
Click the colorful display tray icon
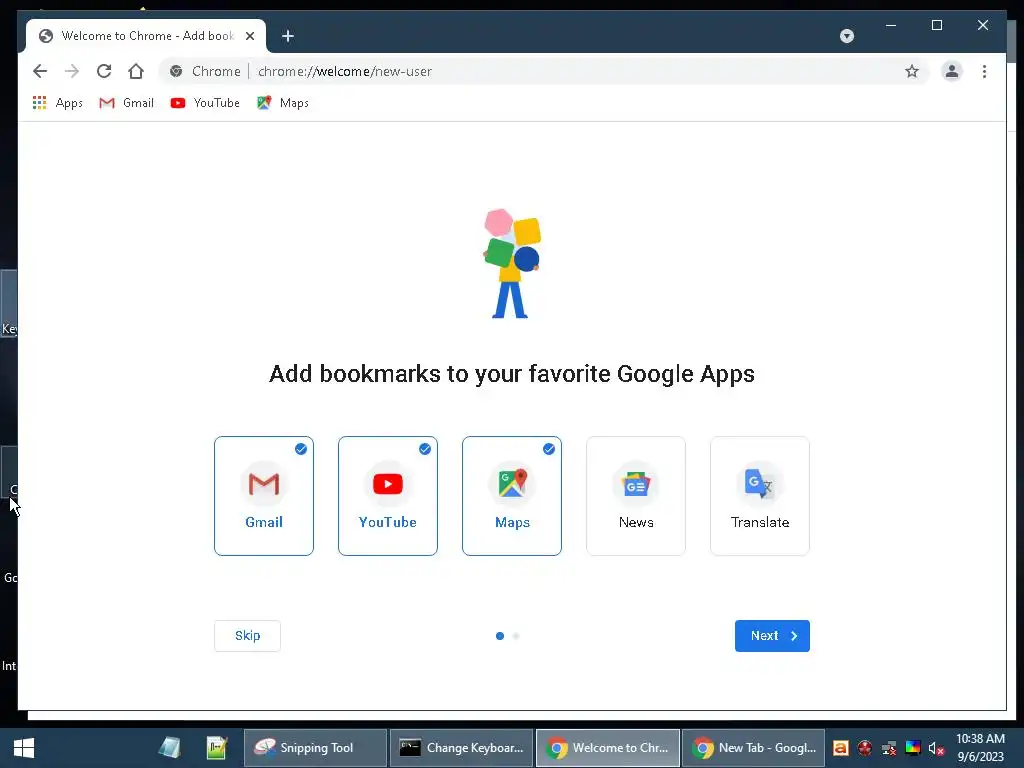coord(913,748)
